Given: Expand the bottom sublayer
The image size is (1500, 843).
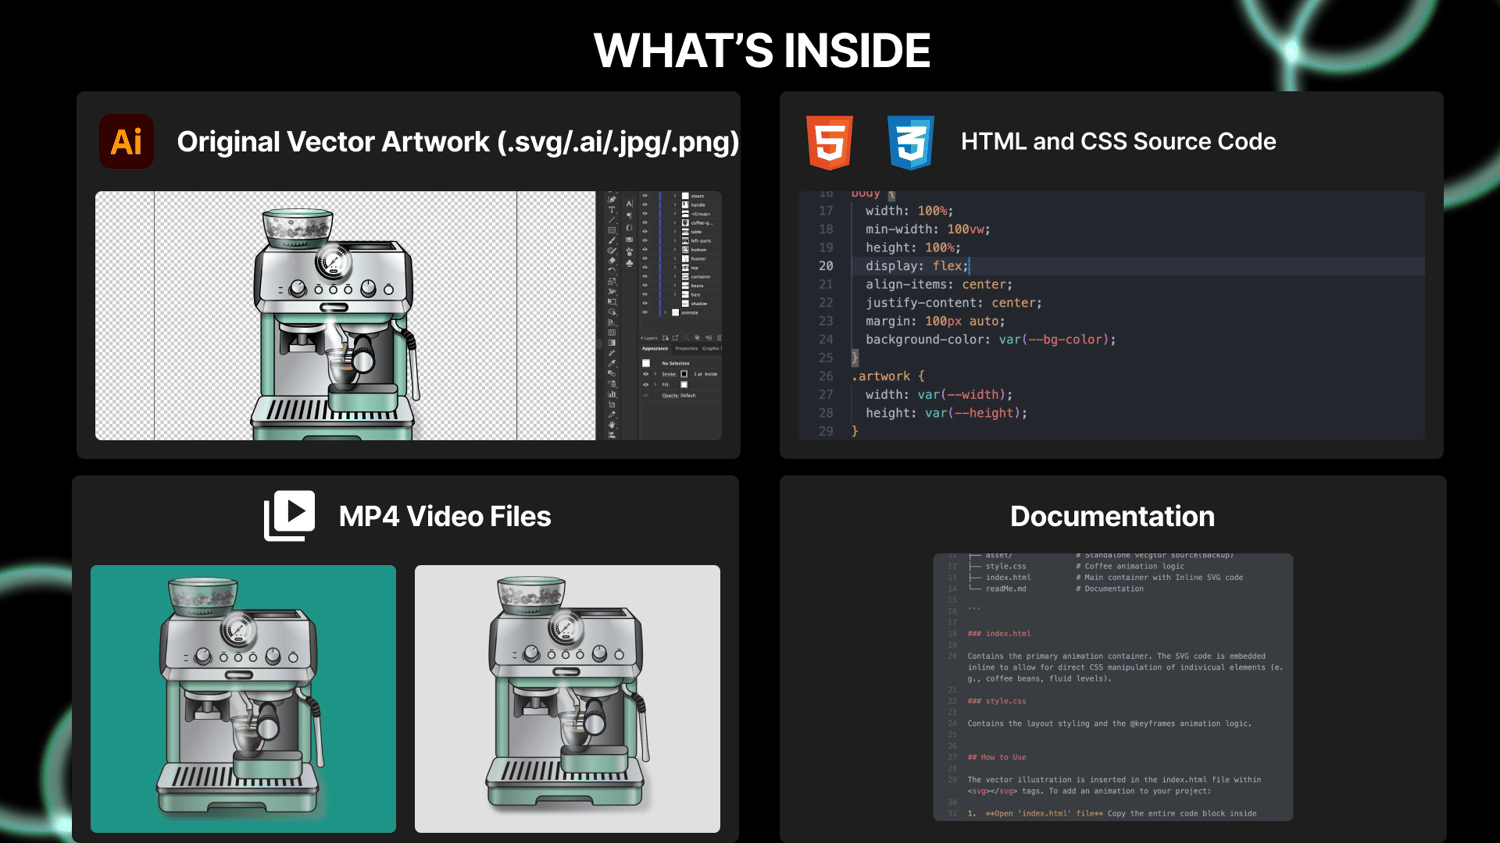Looking at the screenshot, I should click(676, 250).
